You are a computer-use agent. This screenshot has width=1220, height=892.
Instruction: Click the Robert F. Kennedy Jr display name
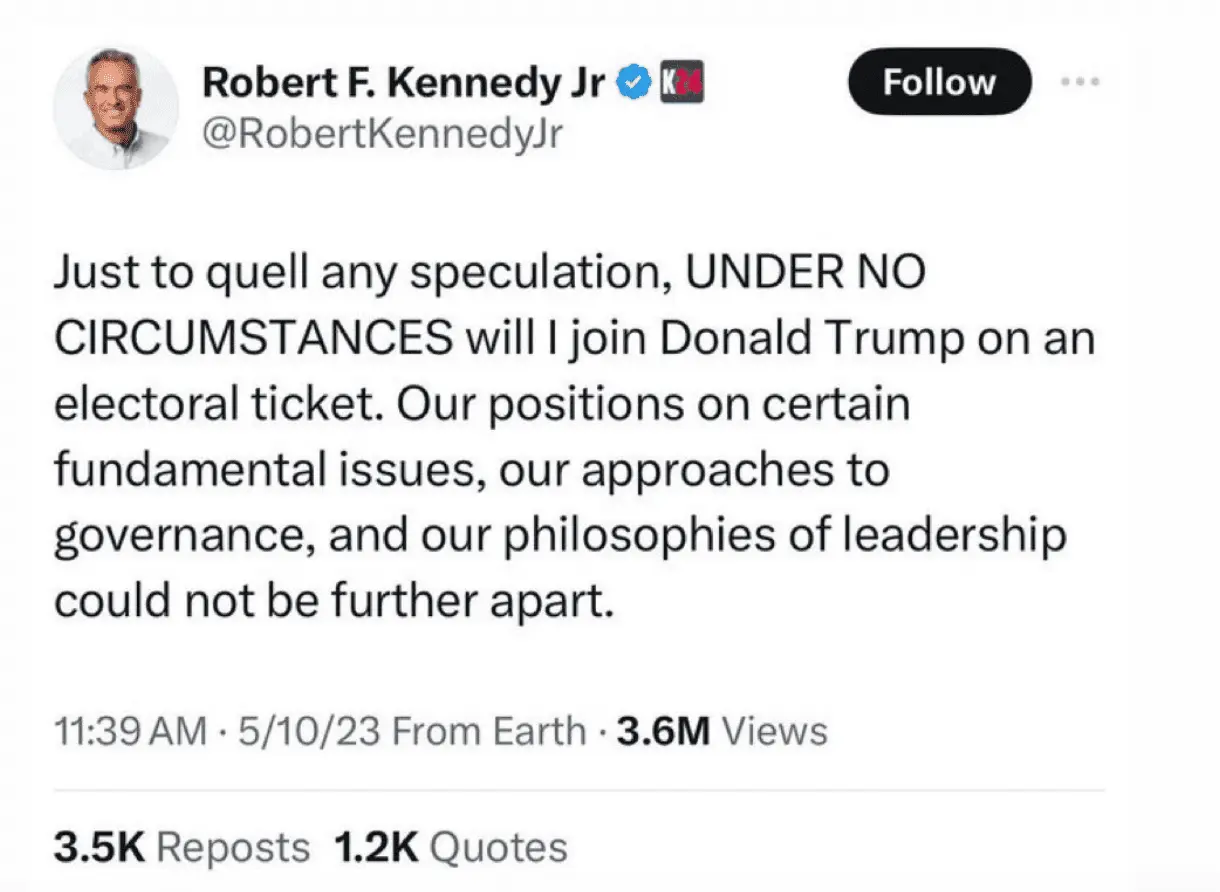403,84
